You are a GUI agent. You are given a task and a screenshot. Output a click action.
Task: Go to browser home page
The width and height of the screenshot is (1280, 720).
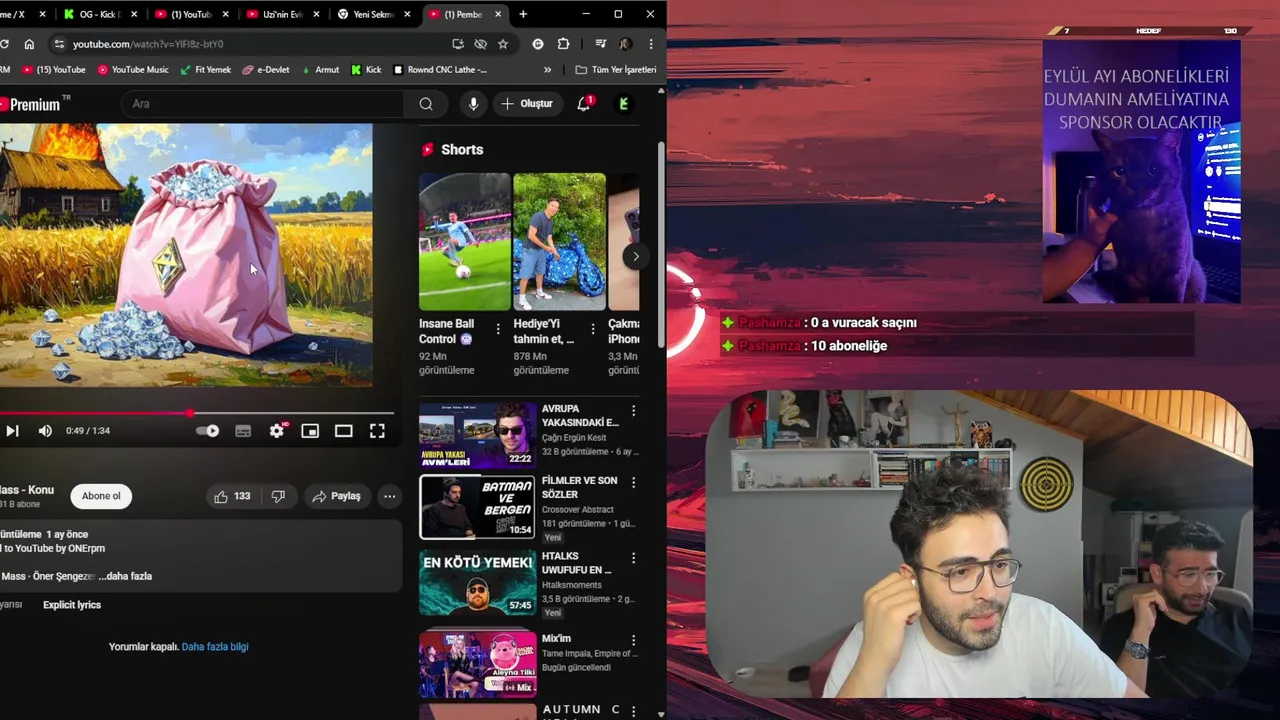point(29,44)
